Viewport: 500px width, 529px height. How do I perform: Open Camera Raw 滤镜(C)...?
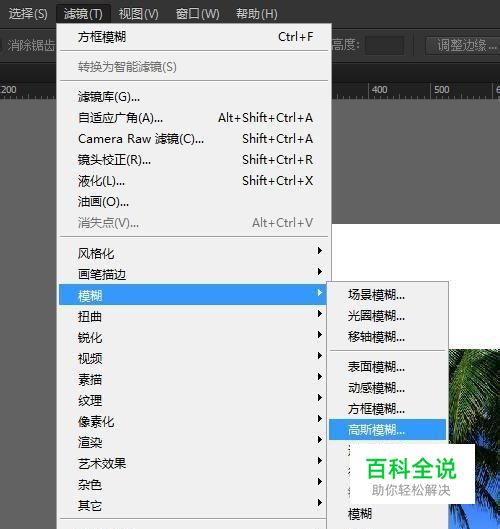194,139
